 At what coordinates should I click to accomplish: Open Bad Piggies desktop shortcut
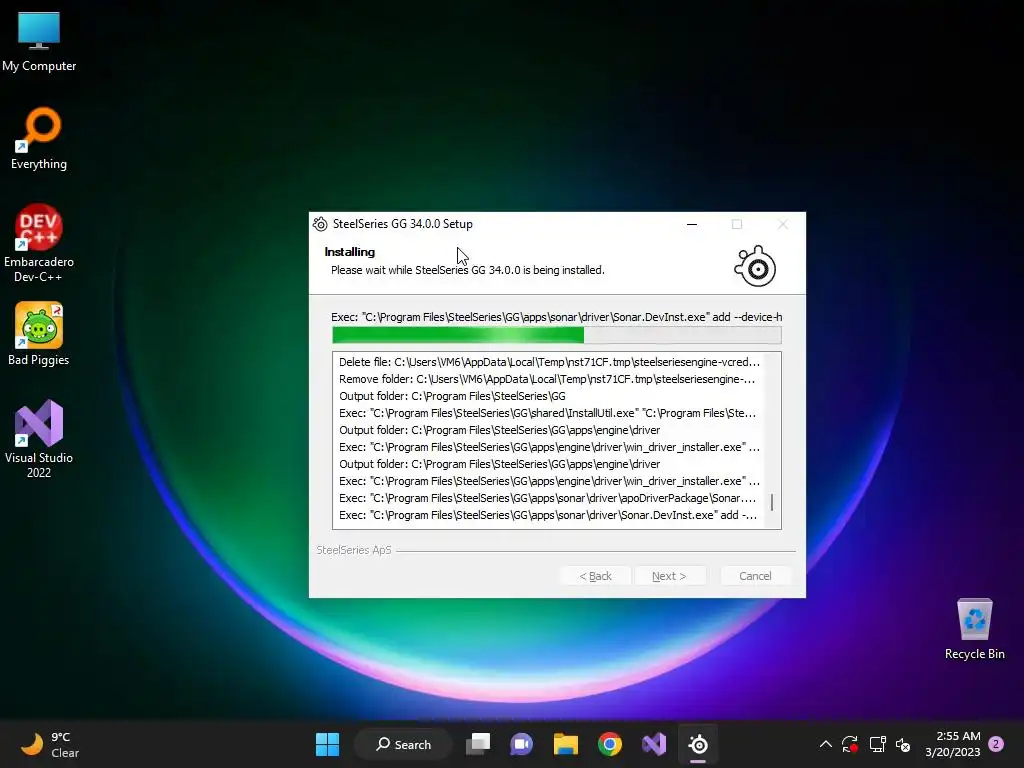(x=39, y=334)
